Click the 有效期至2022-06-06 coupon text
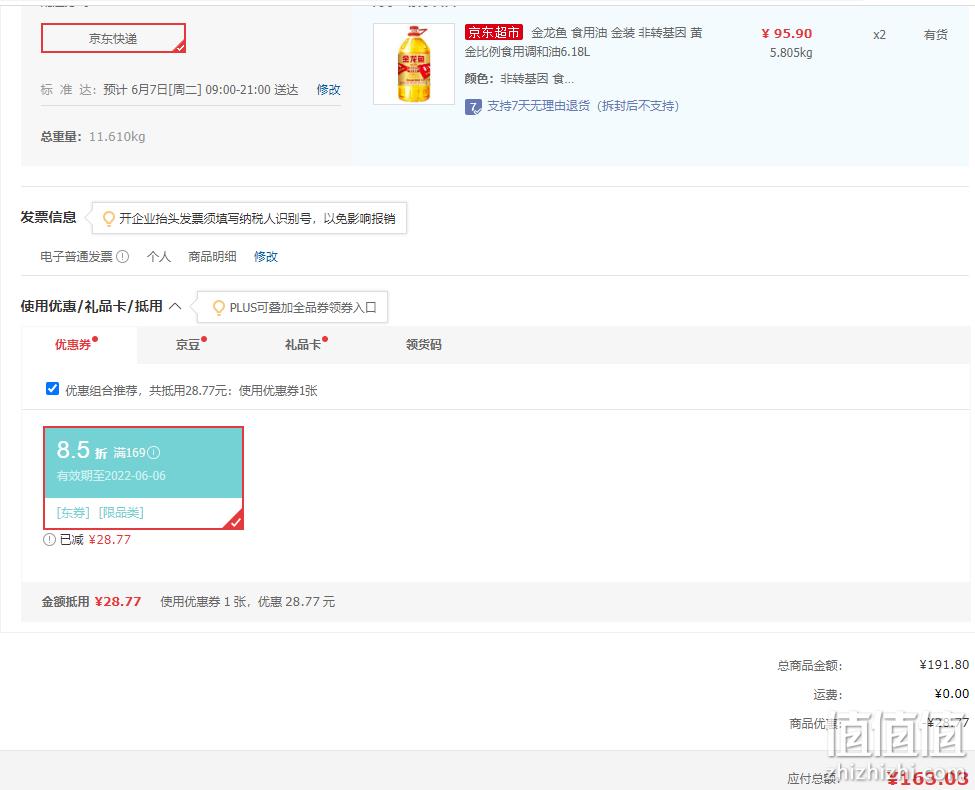The height and width of the screenshot is (790, 975). coord(111,476)
